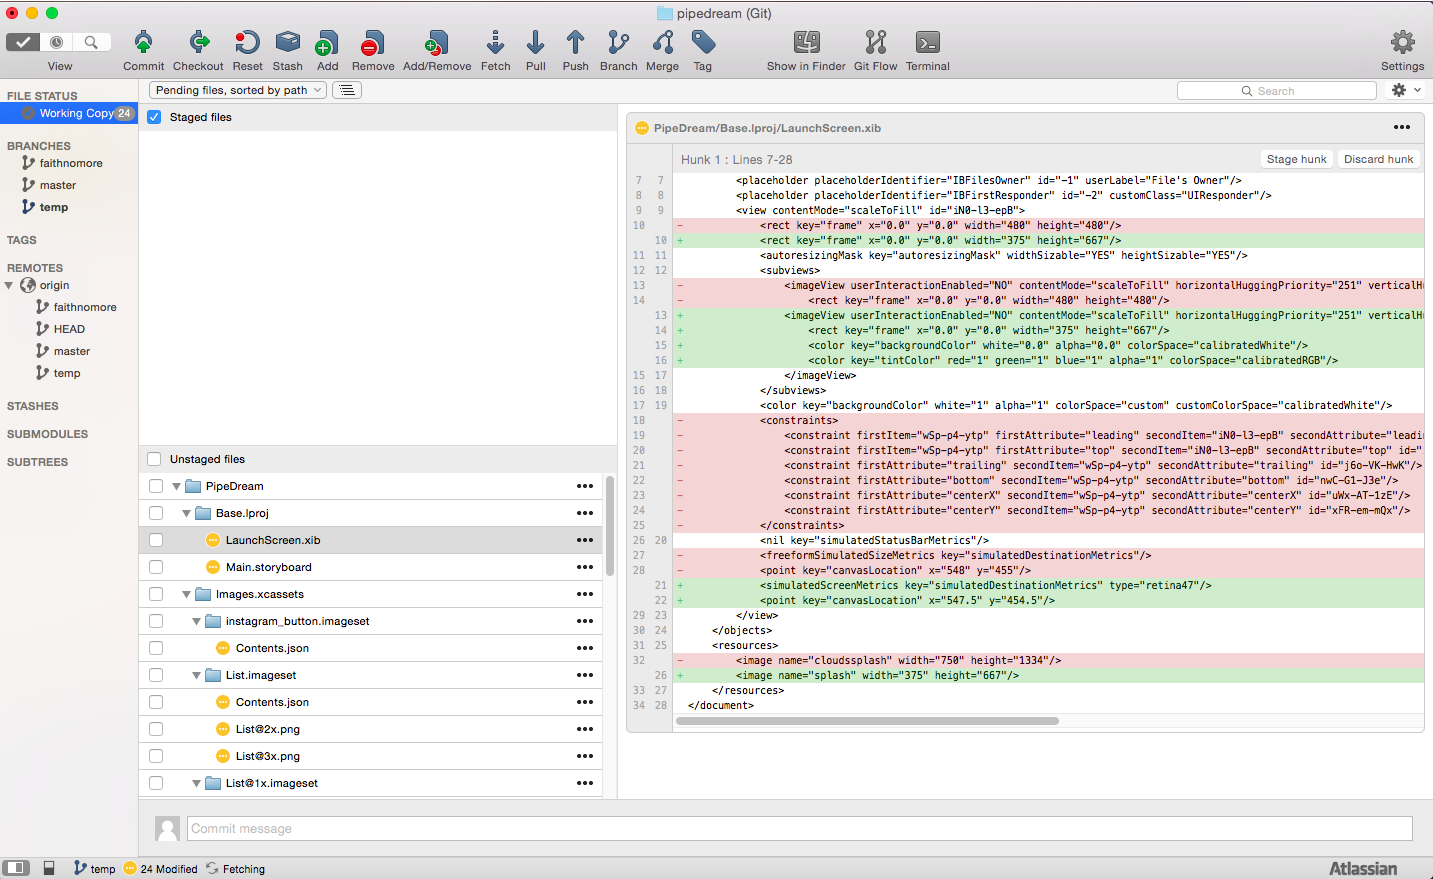Click the Discard hunk button
Viewport: 1433px width, 879px height.
(x=1378, y=159)
